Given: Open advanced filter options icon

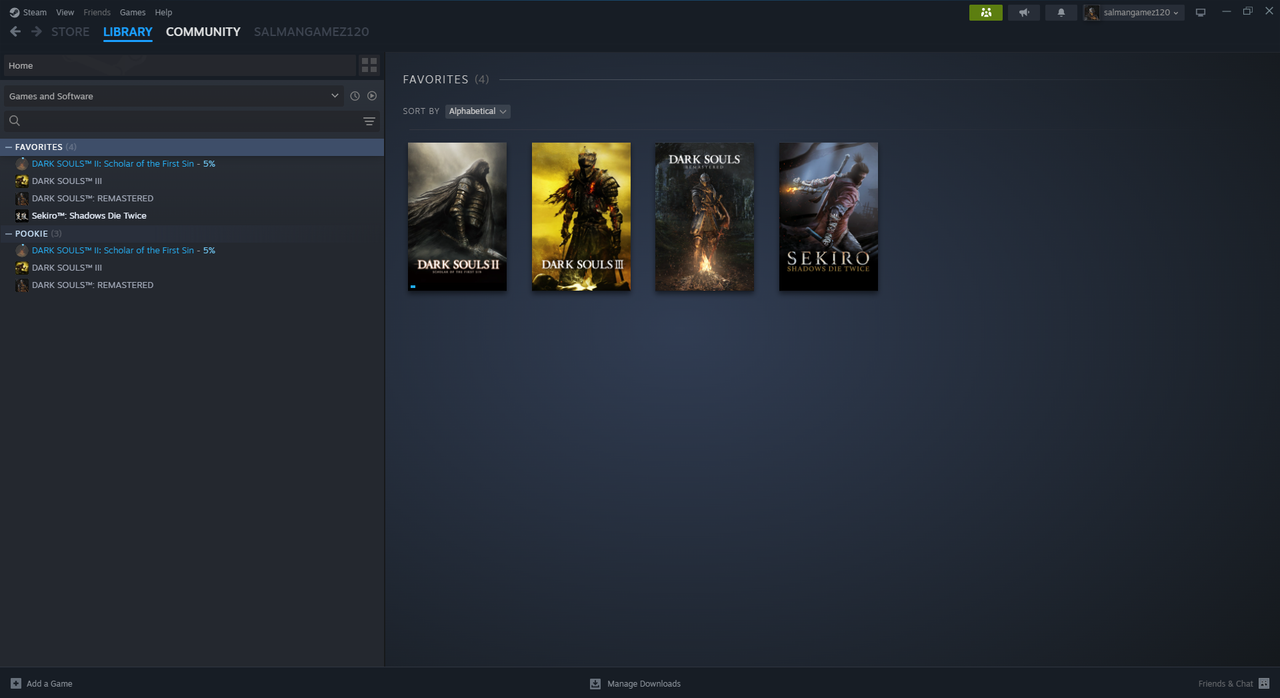Looking at the screenshot, I should pos(369,121).
